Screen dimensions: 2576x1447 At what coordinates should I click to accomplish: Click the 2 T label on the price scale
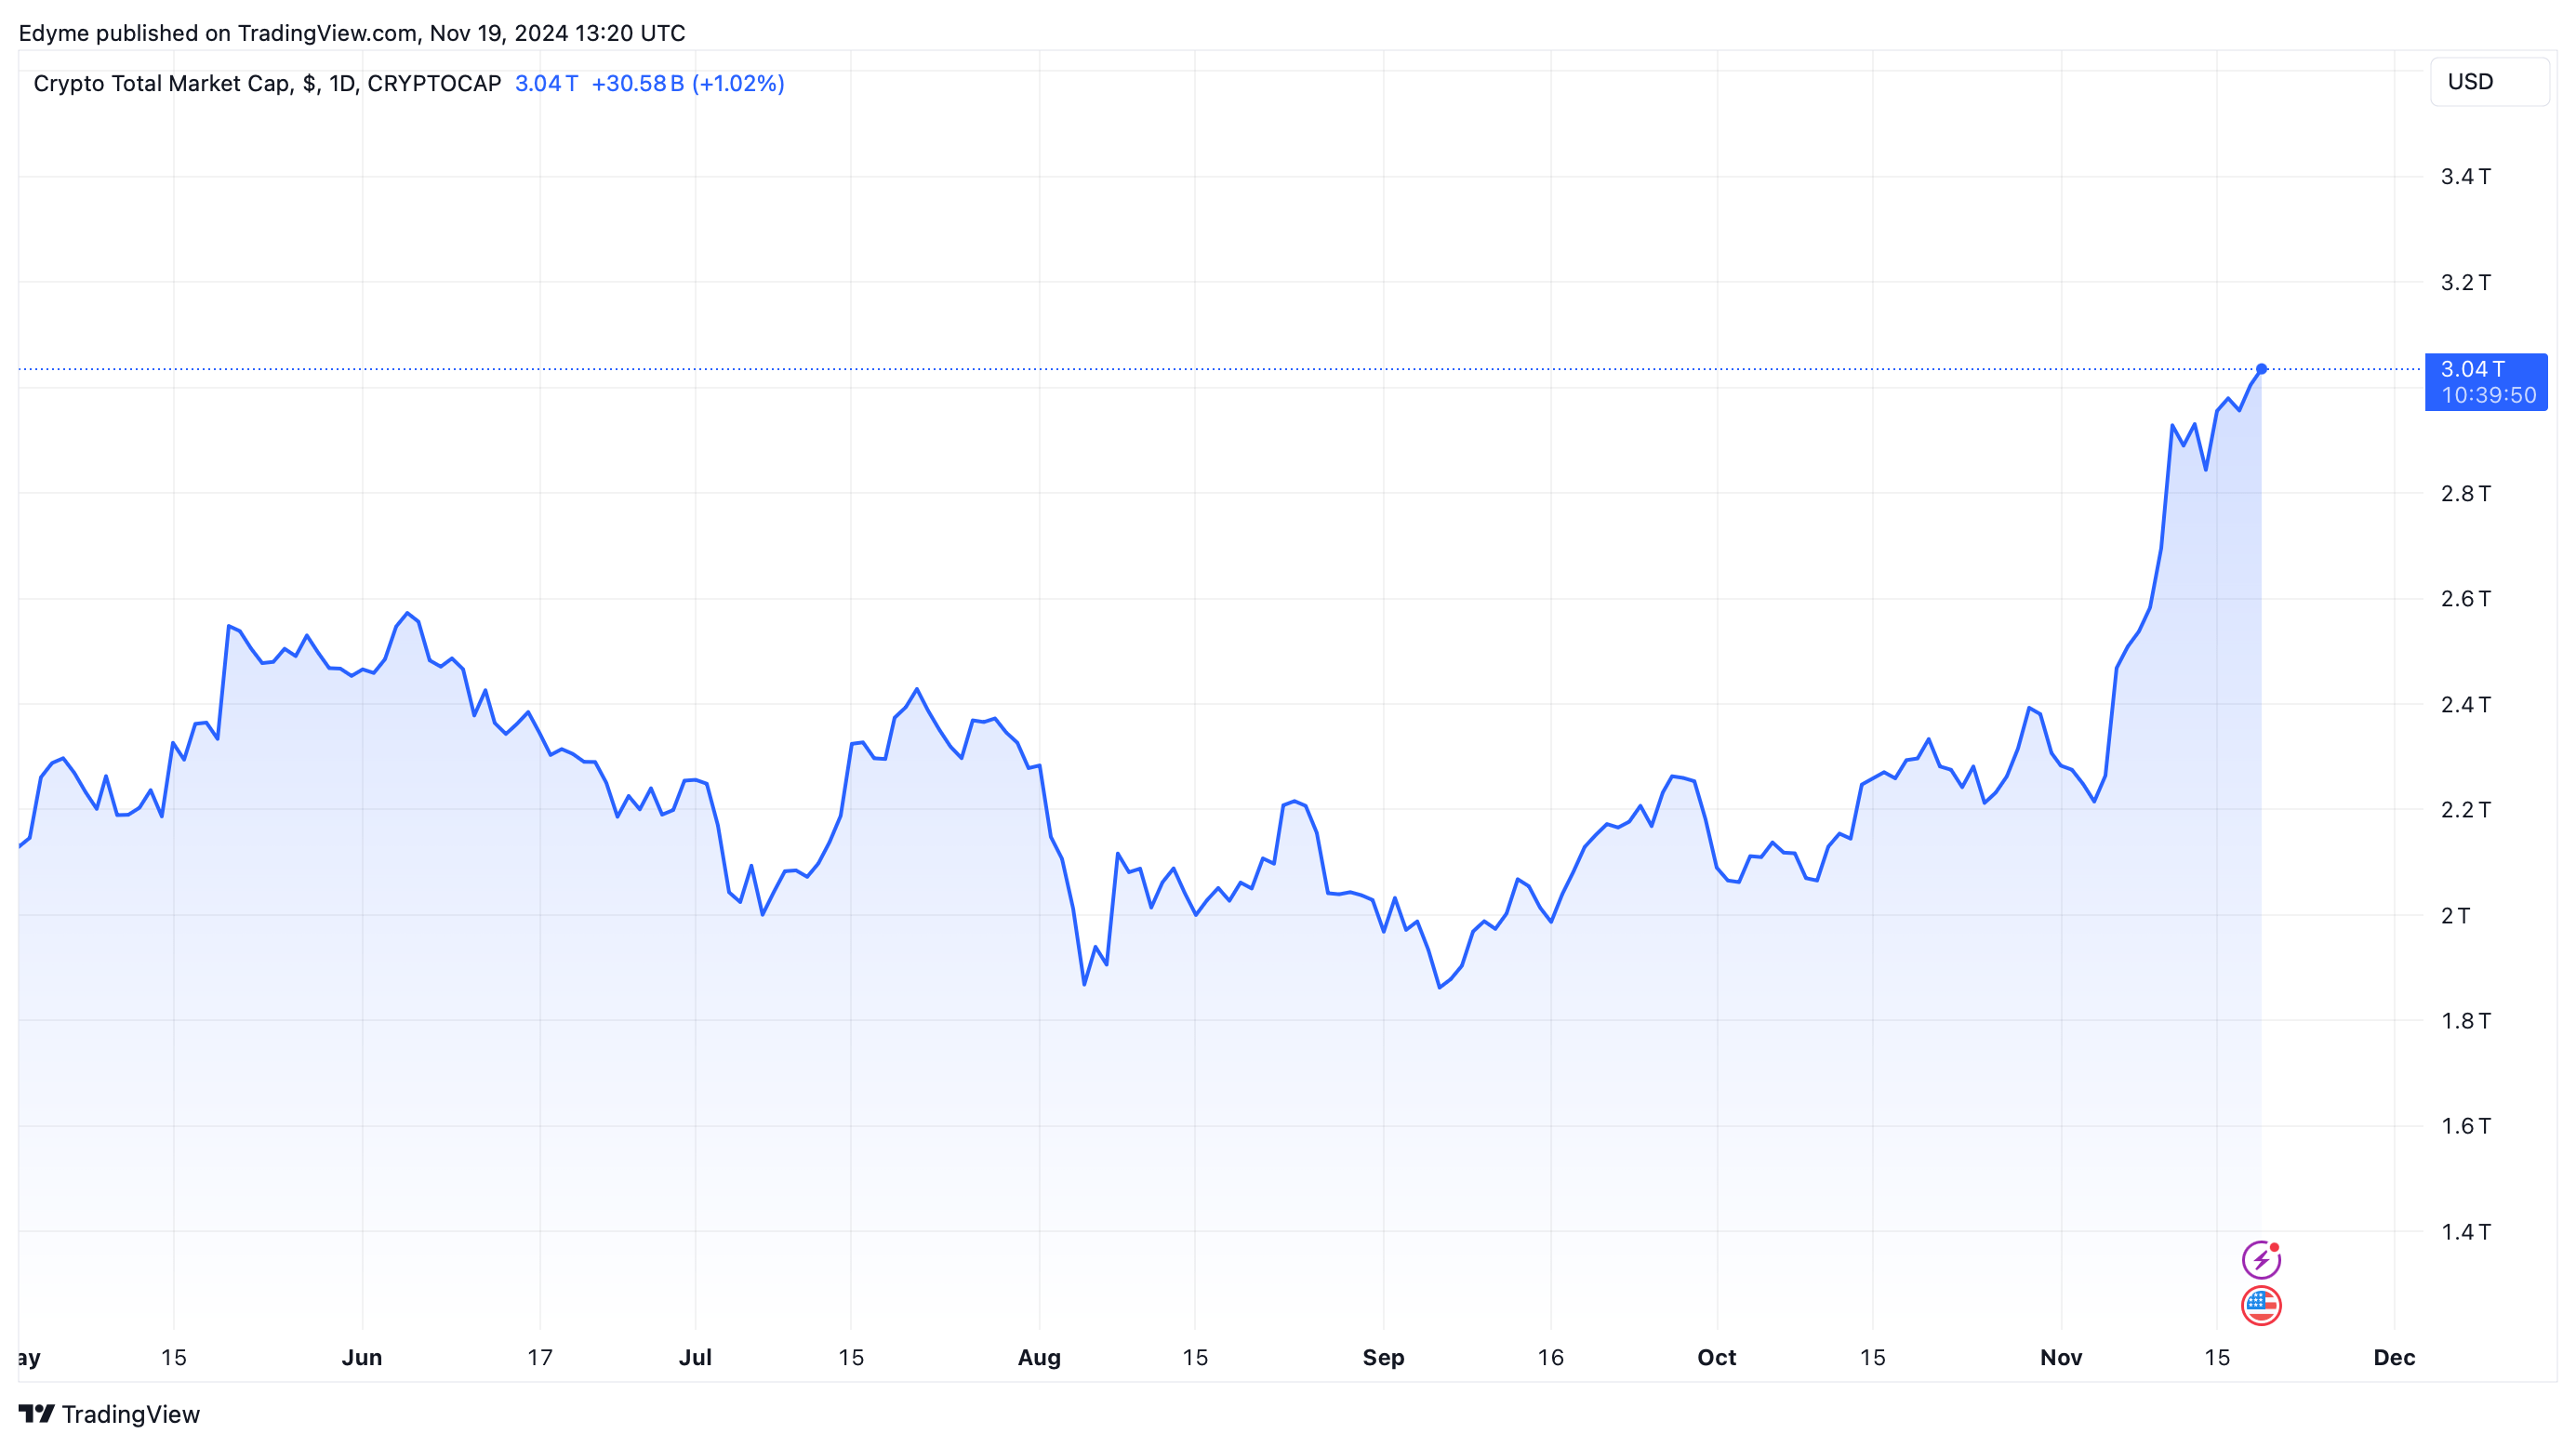tap(2455, 915)
